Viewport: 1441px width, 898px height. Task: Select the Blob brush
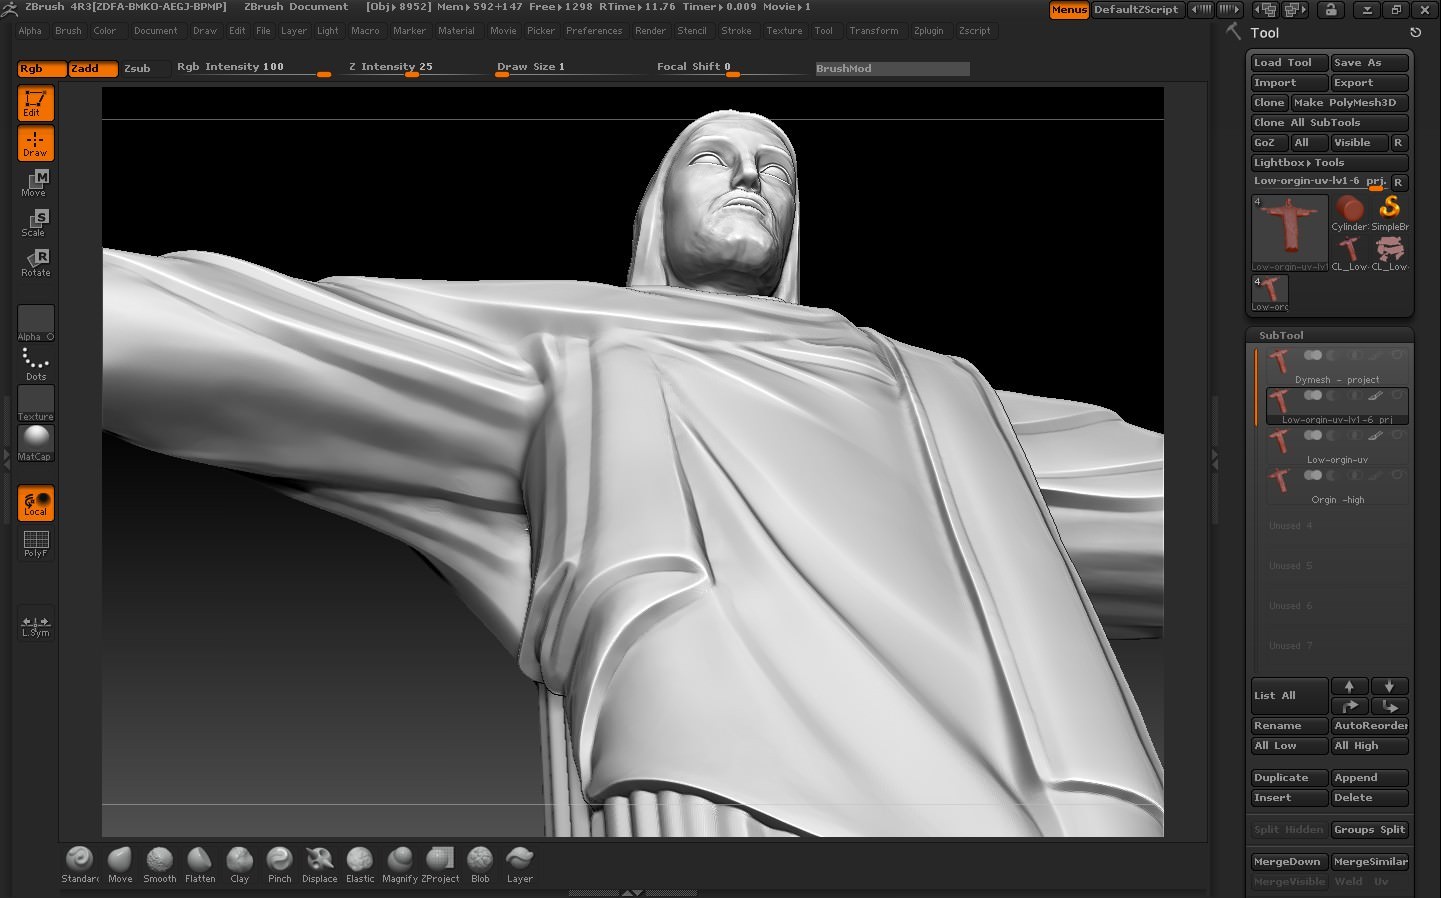tap(480, 865)
